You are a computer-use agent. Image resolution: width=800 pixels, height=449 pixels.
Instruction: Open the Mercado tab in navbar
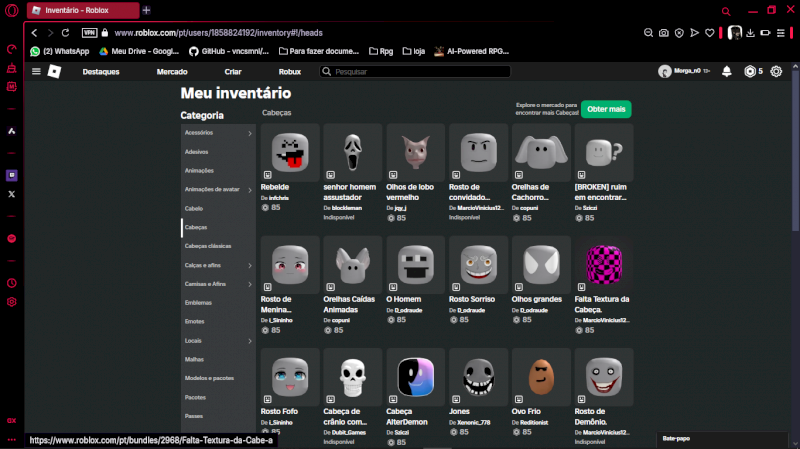(x=172, y=72)
